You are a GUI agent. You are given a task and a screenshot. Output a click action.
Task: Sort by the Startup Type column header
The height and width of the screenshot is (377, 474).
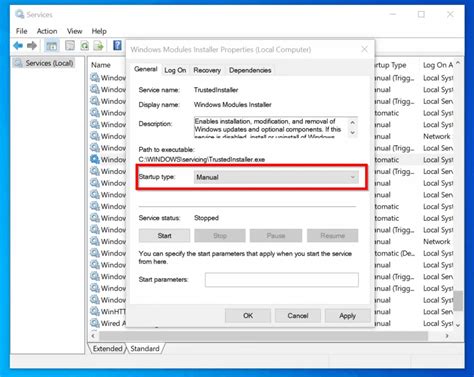[390, 65]
